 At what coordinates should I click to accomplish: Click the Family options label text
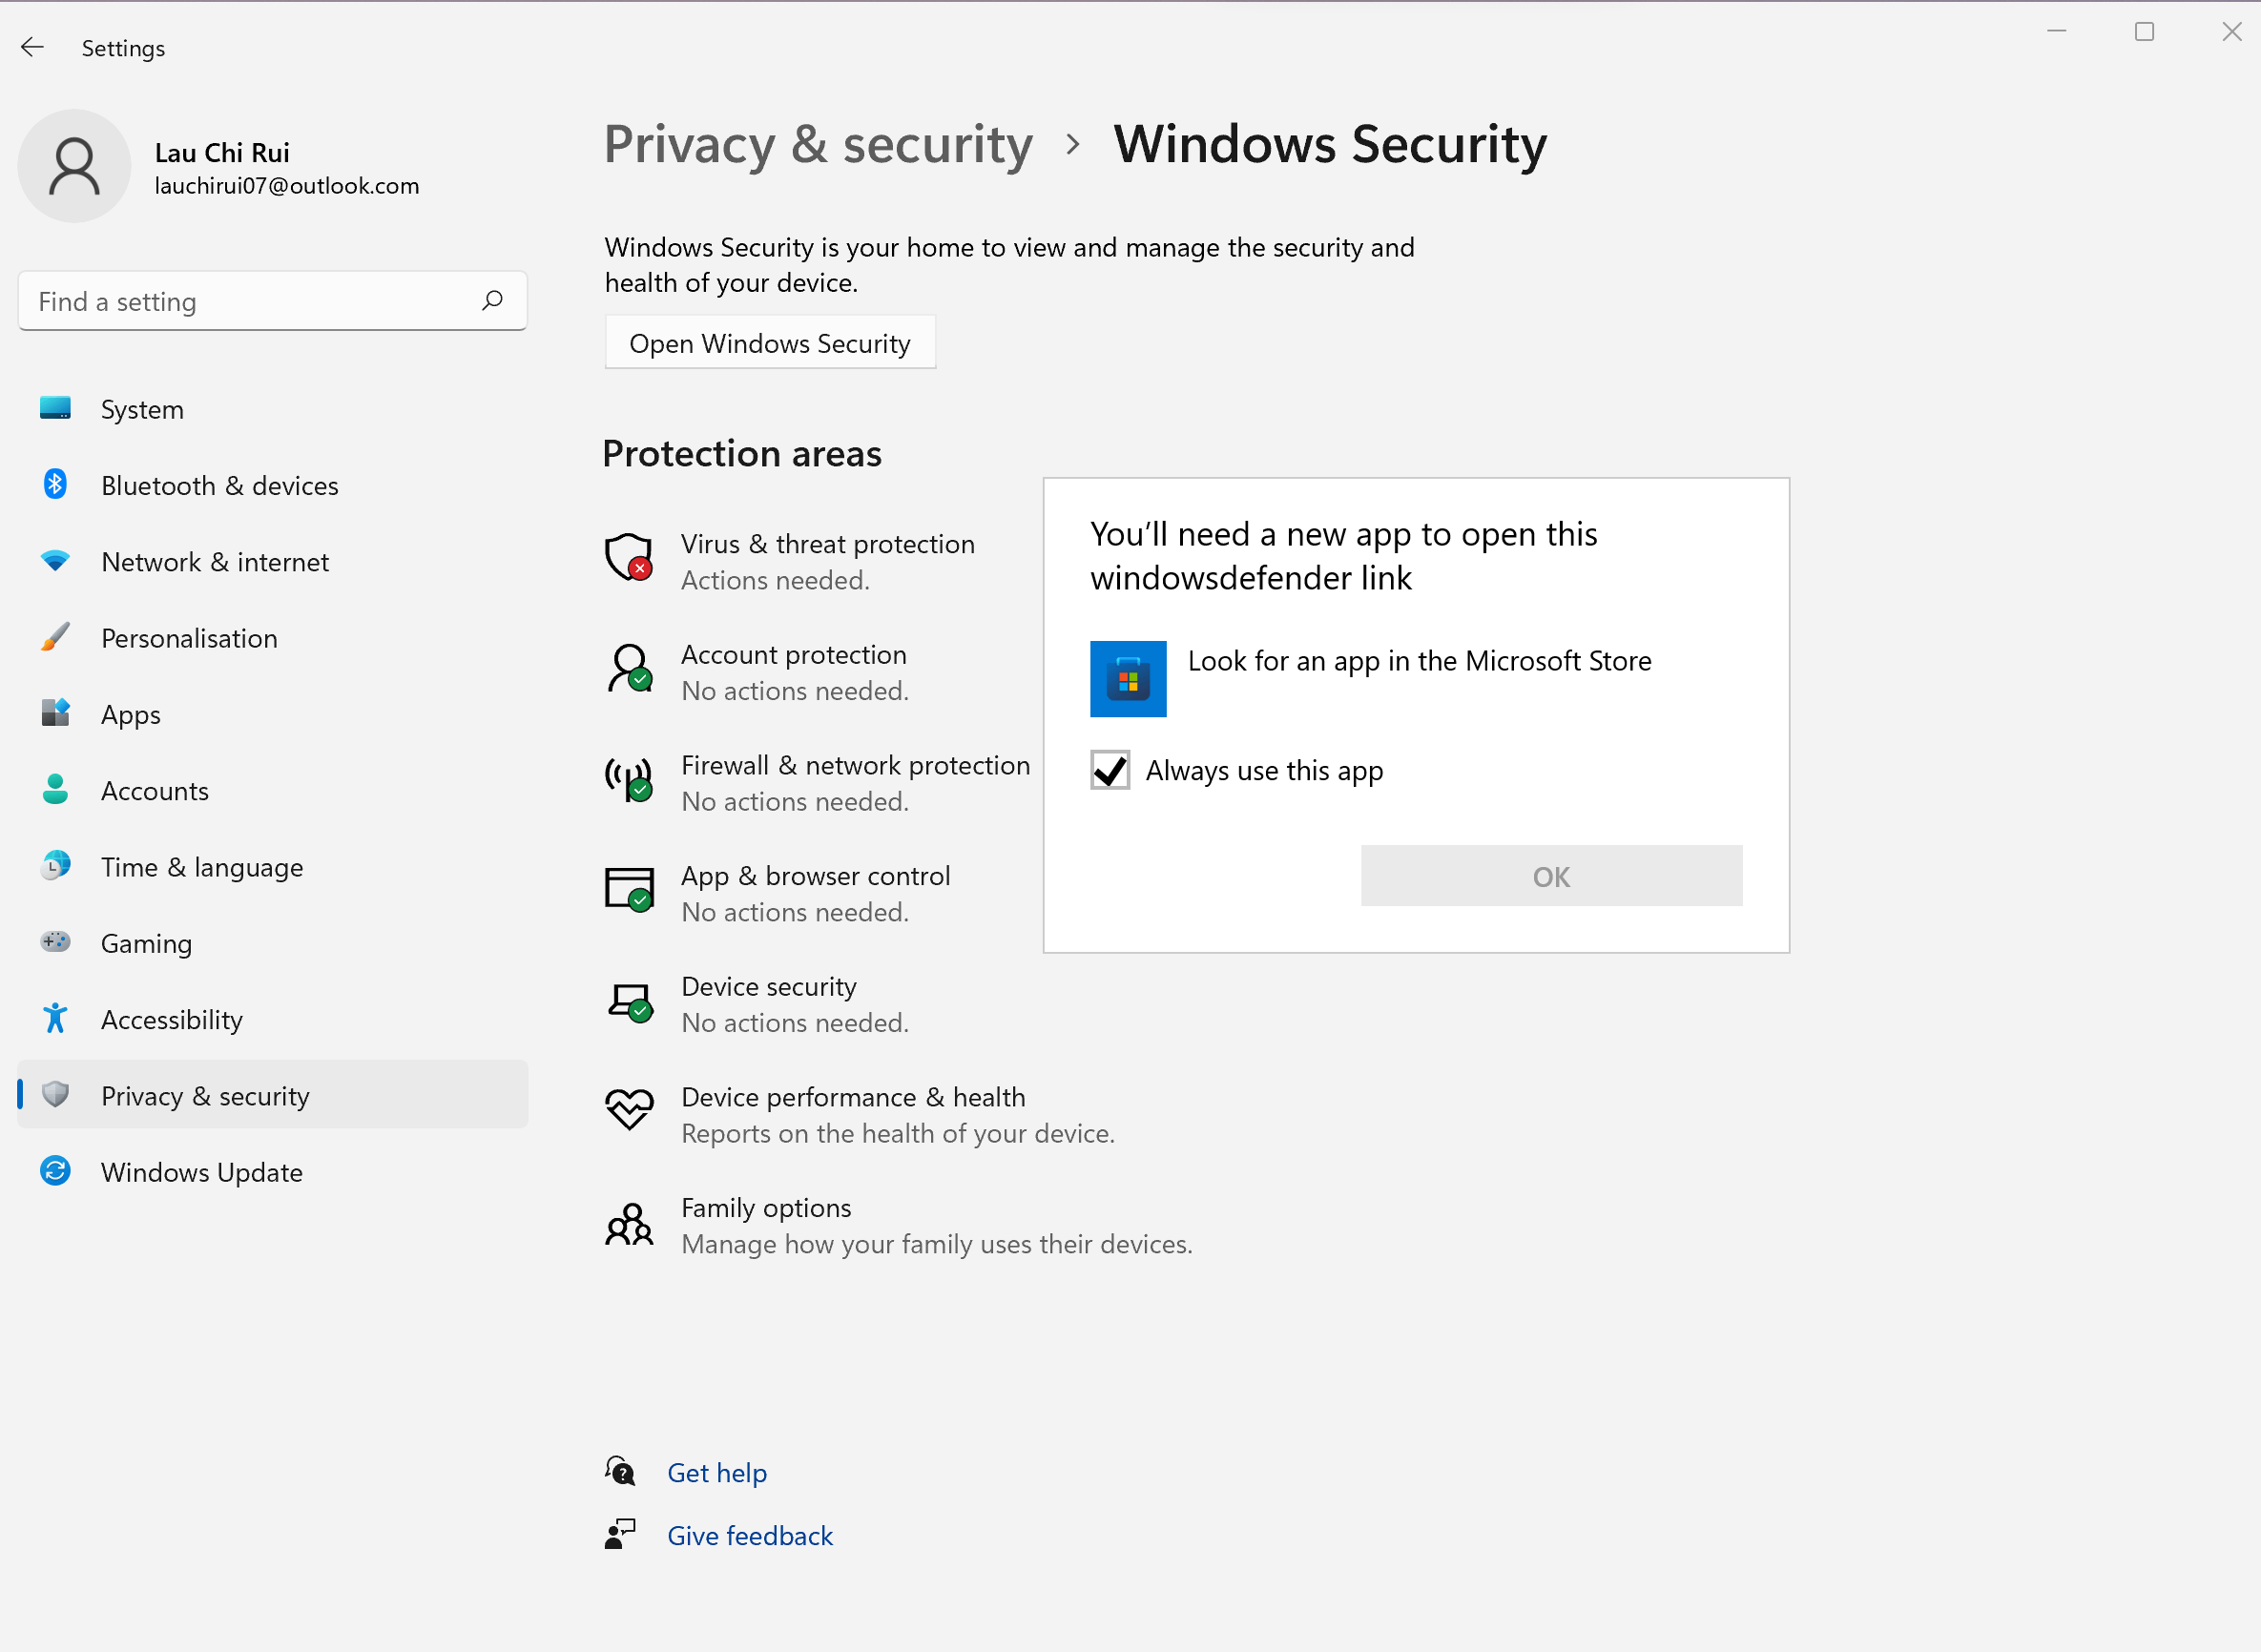766,1208
